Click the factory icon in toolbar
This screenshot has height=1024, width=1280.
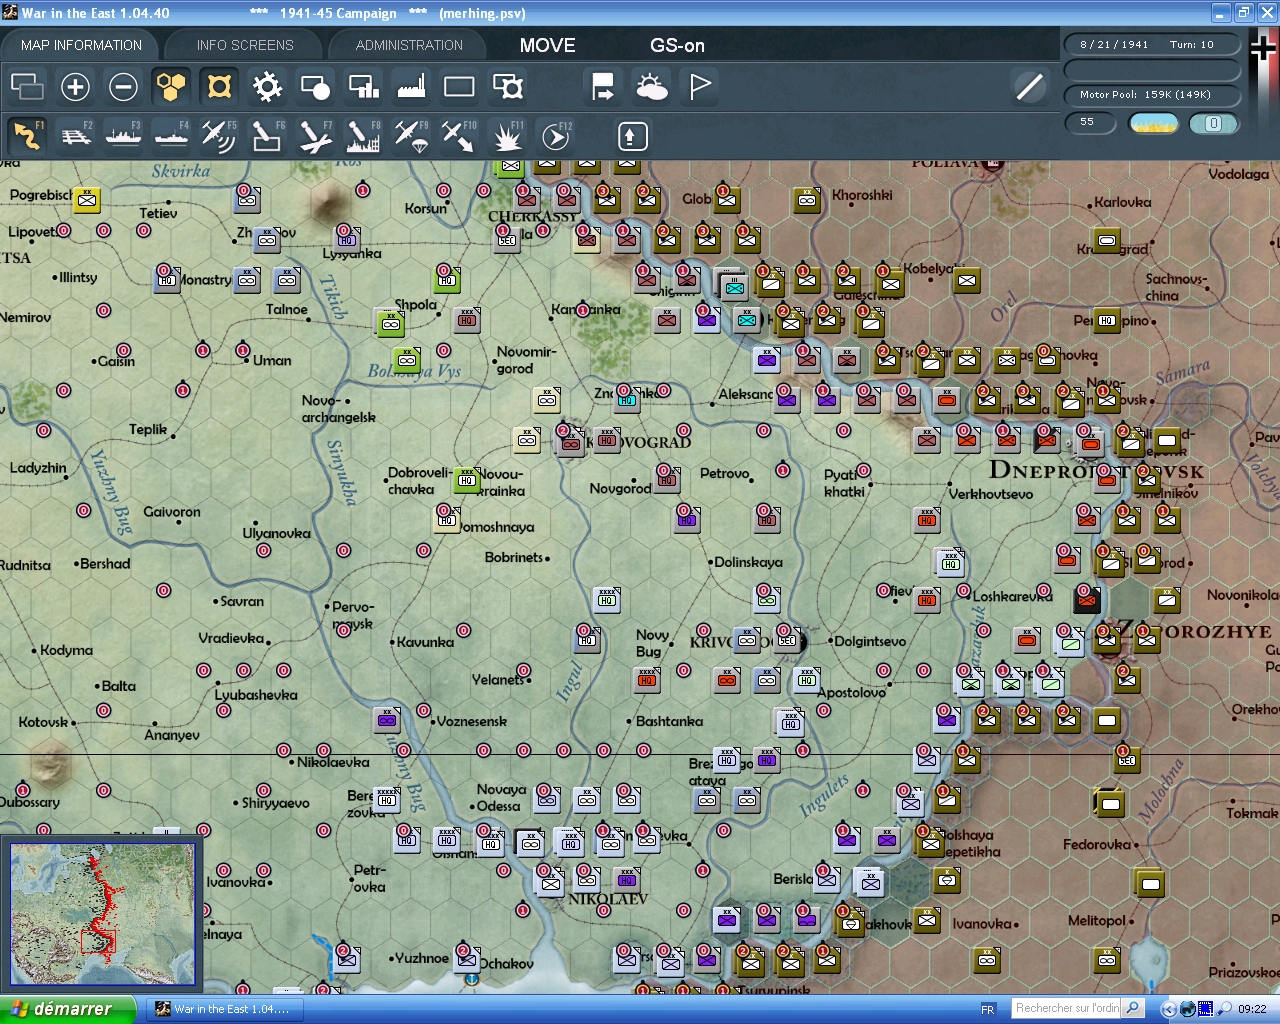tap(411, 87)
